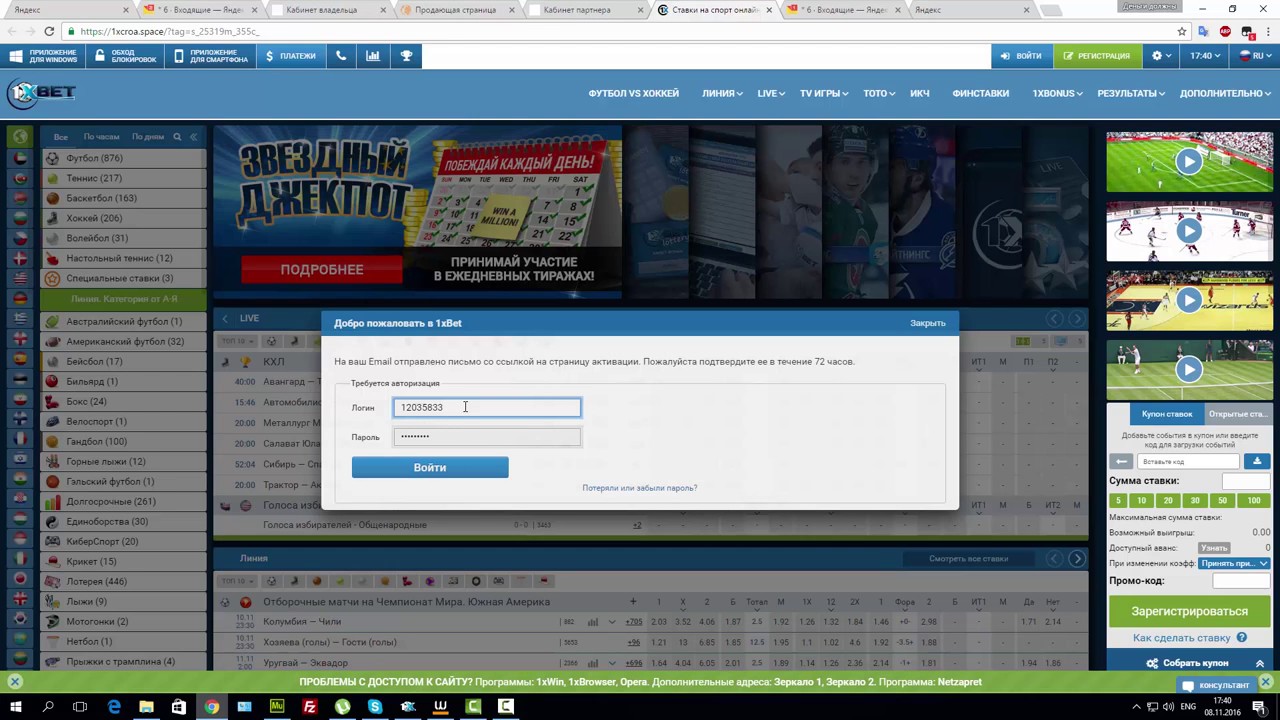Click the Подробнее banner button
Image resolution: width=1280 pixels, height=720 pixels.
coord(322,269)
